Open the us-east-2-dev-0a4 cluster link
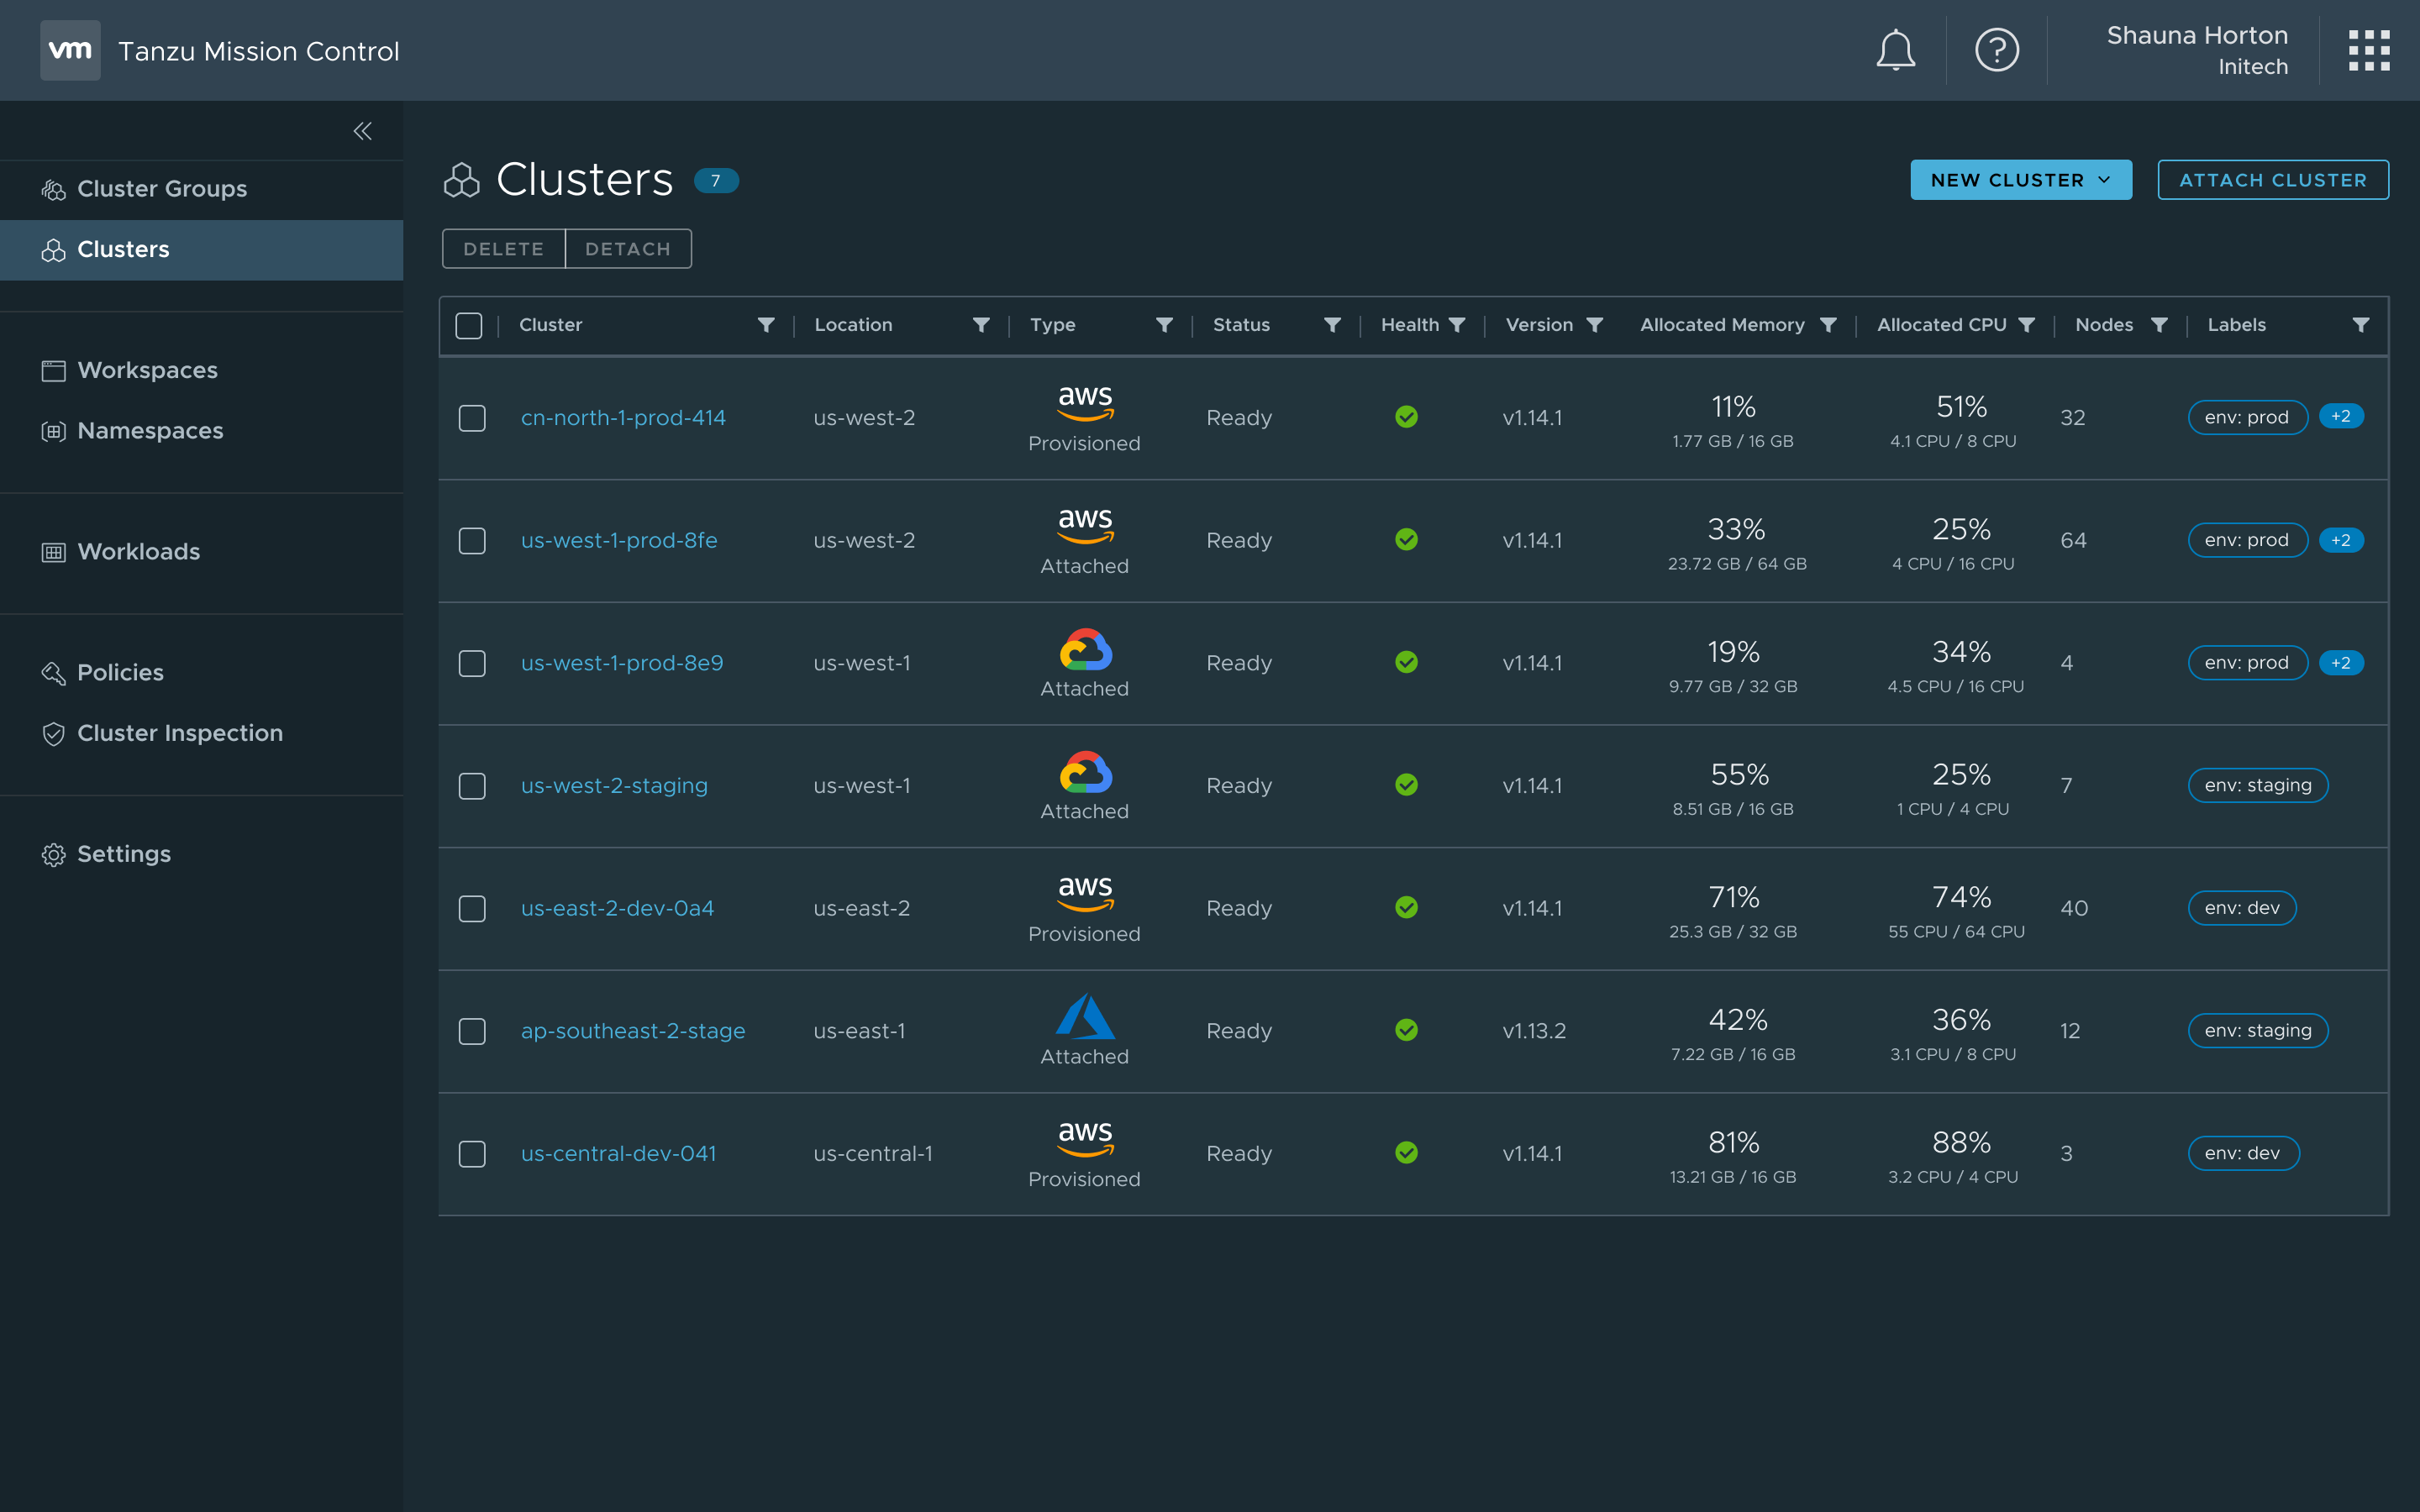The image size is (2420, 1512). 617,908
